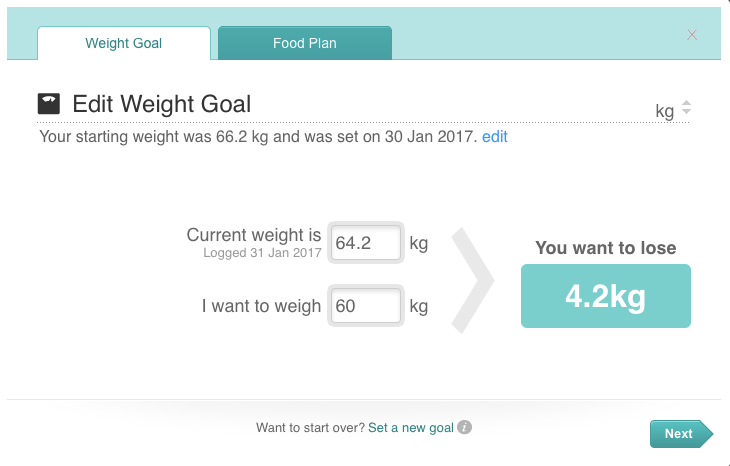Switch to the Food Plan tab
The image size is (730, 466).
click(x=305, y=43)
